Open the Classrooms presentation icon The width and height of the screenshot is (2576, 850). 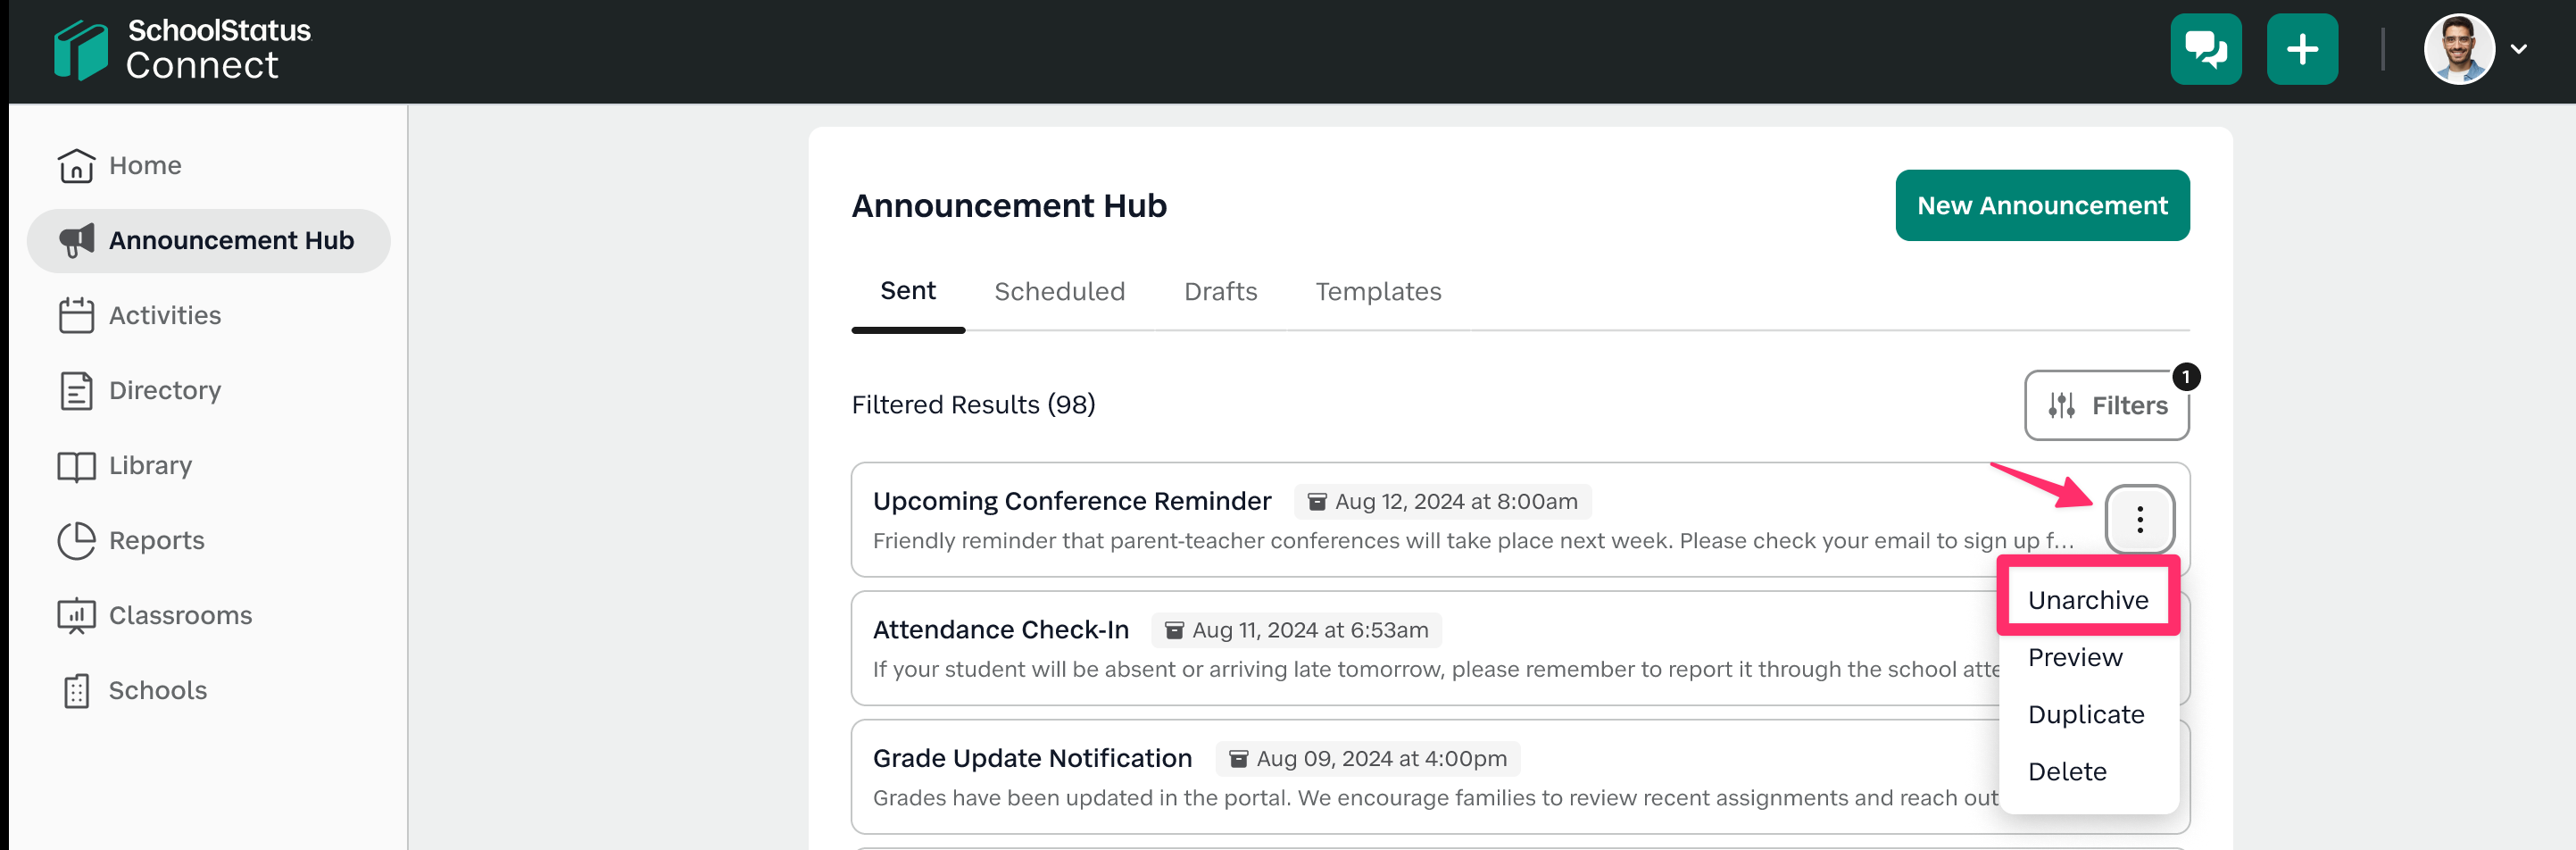[76, 616]
